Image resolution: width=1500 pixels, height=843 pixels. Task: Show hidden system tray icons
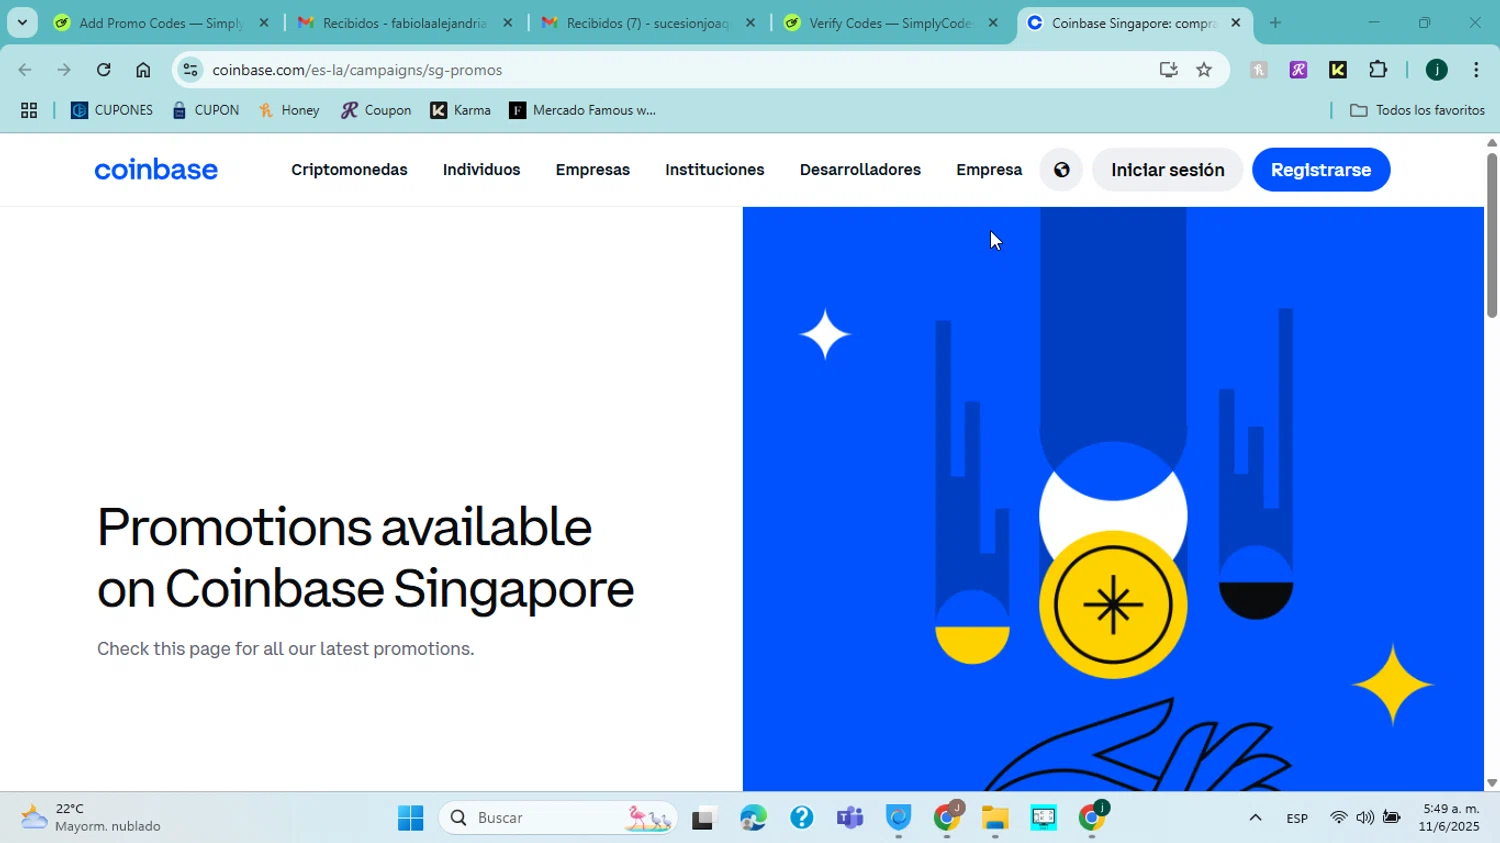tap(1255, 818)
